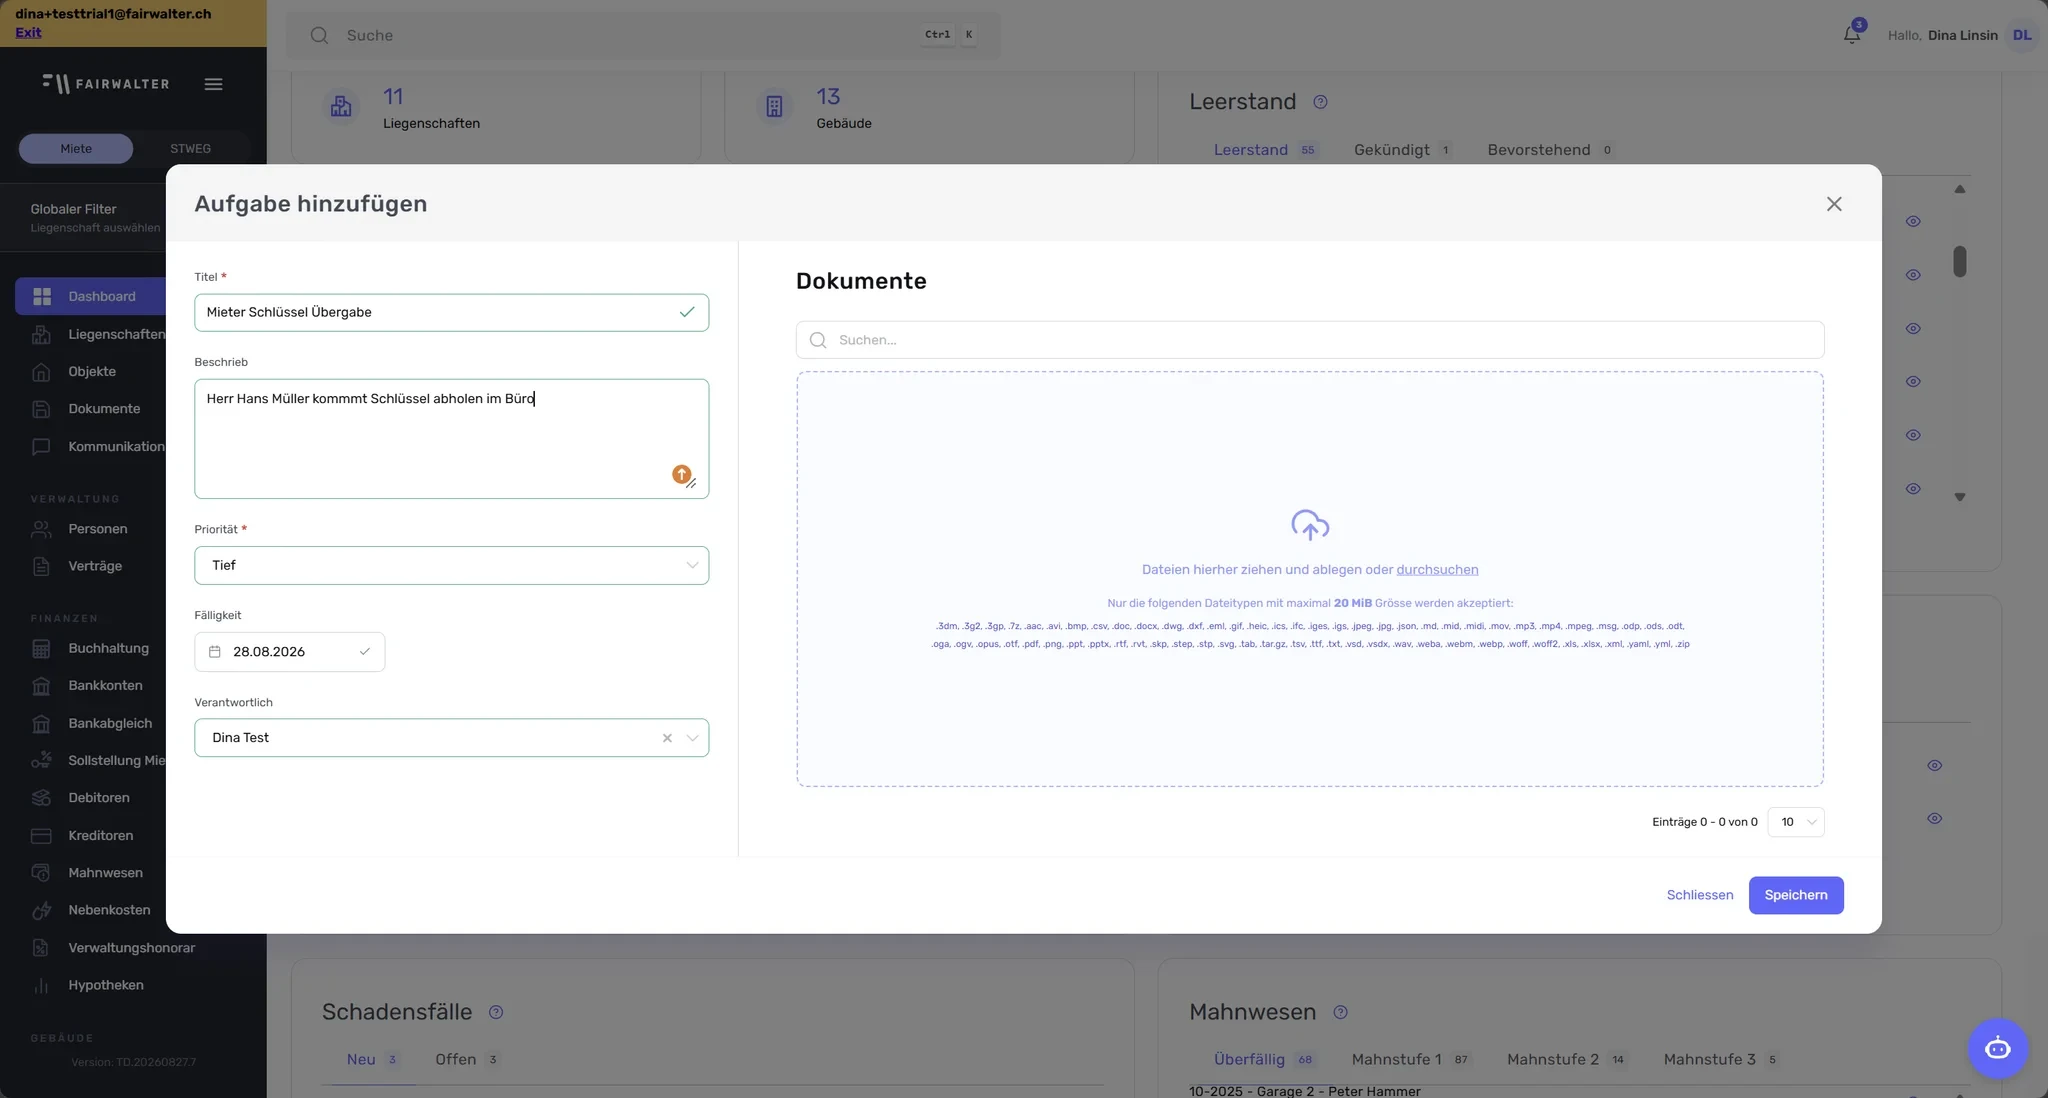Open the notifications bell icon
Screen dimensions: 2048x1098
1852,34
